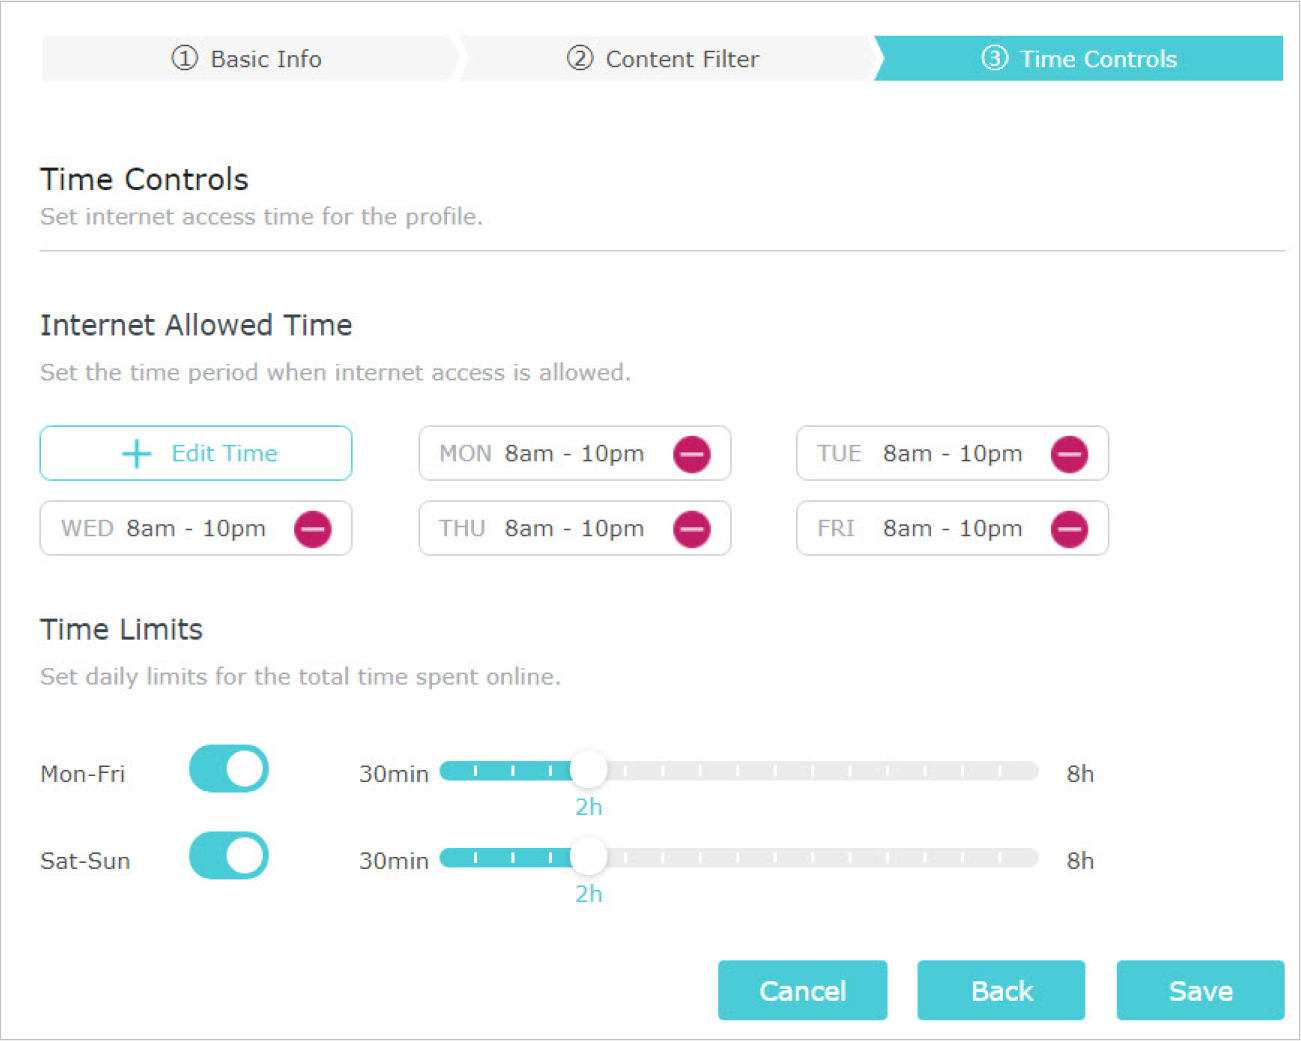Click the 8h label of the Mon-Fri slider
The width and height of the screenshot is (1301, 1041).
(x=1080, y=774)
